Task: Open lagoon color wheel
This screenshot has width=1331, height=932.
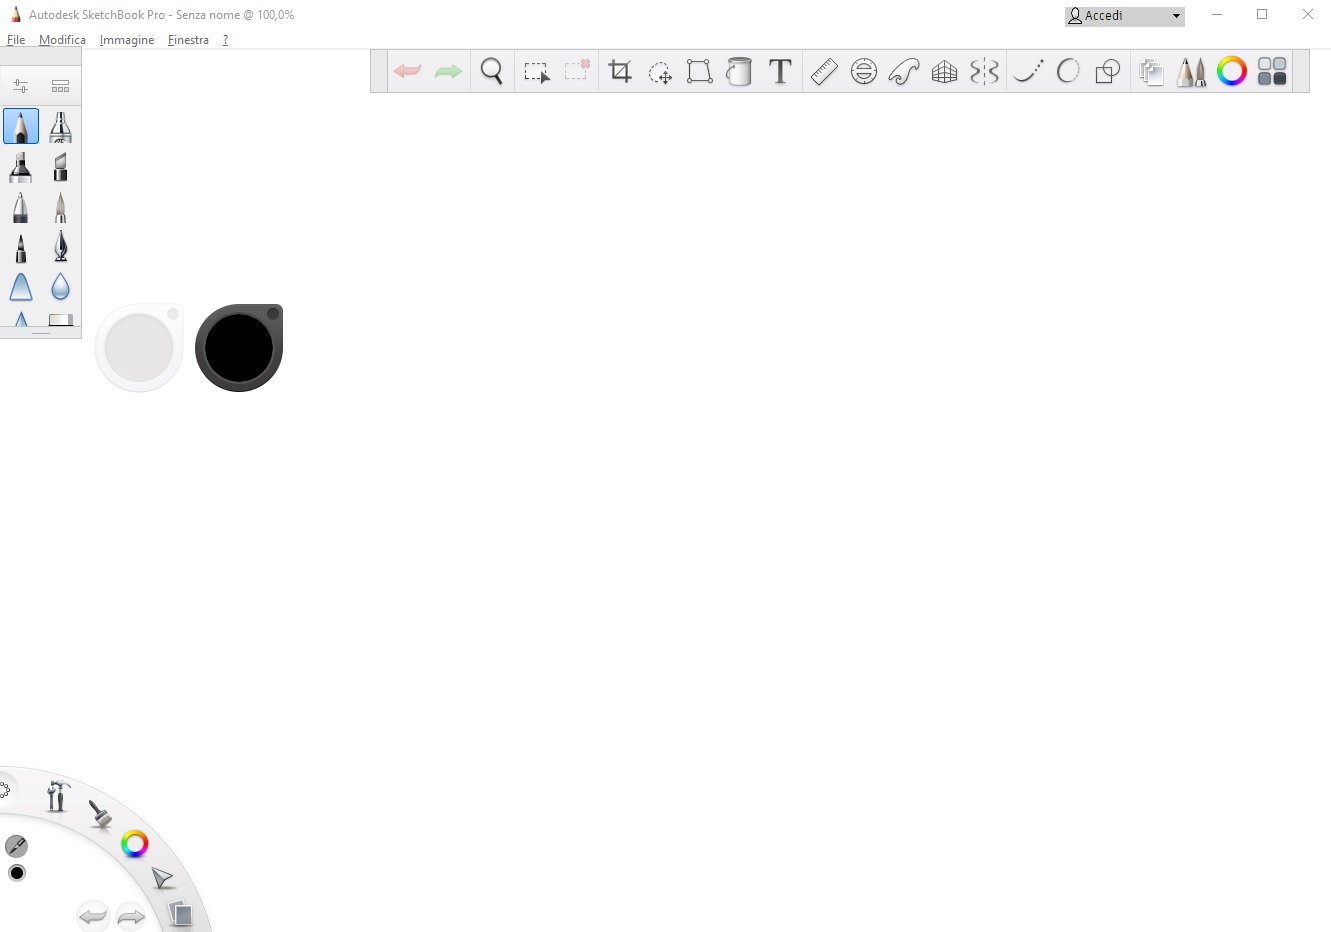Action: coord(135,844)
